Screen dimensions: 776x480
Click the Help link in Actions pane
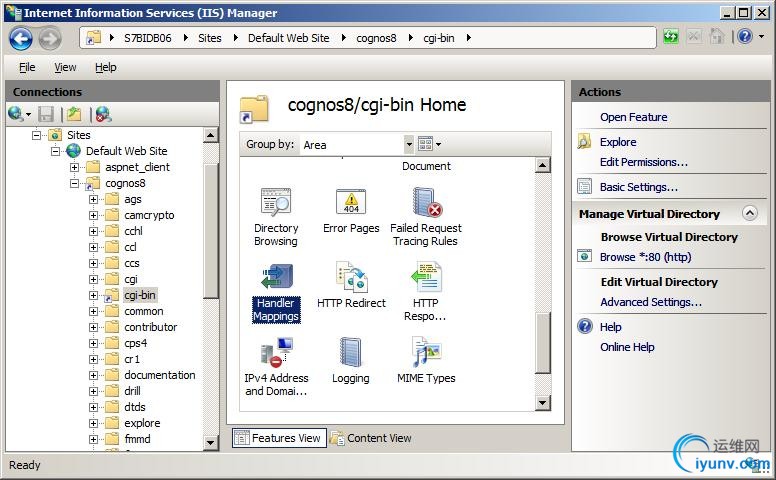pos(610,327)
